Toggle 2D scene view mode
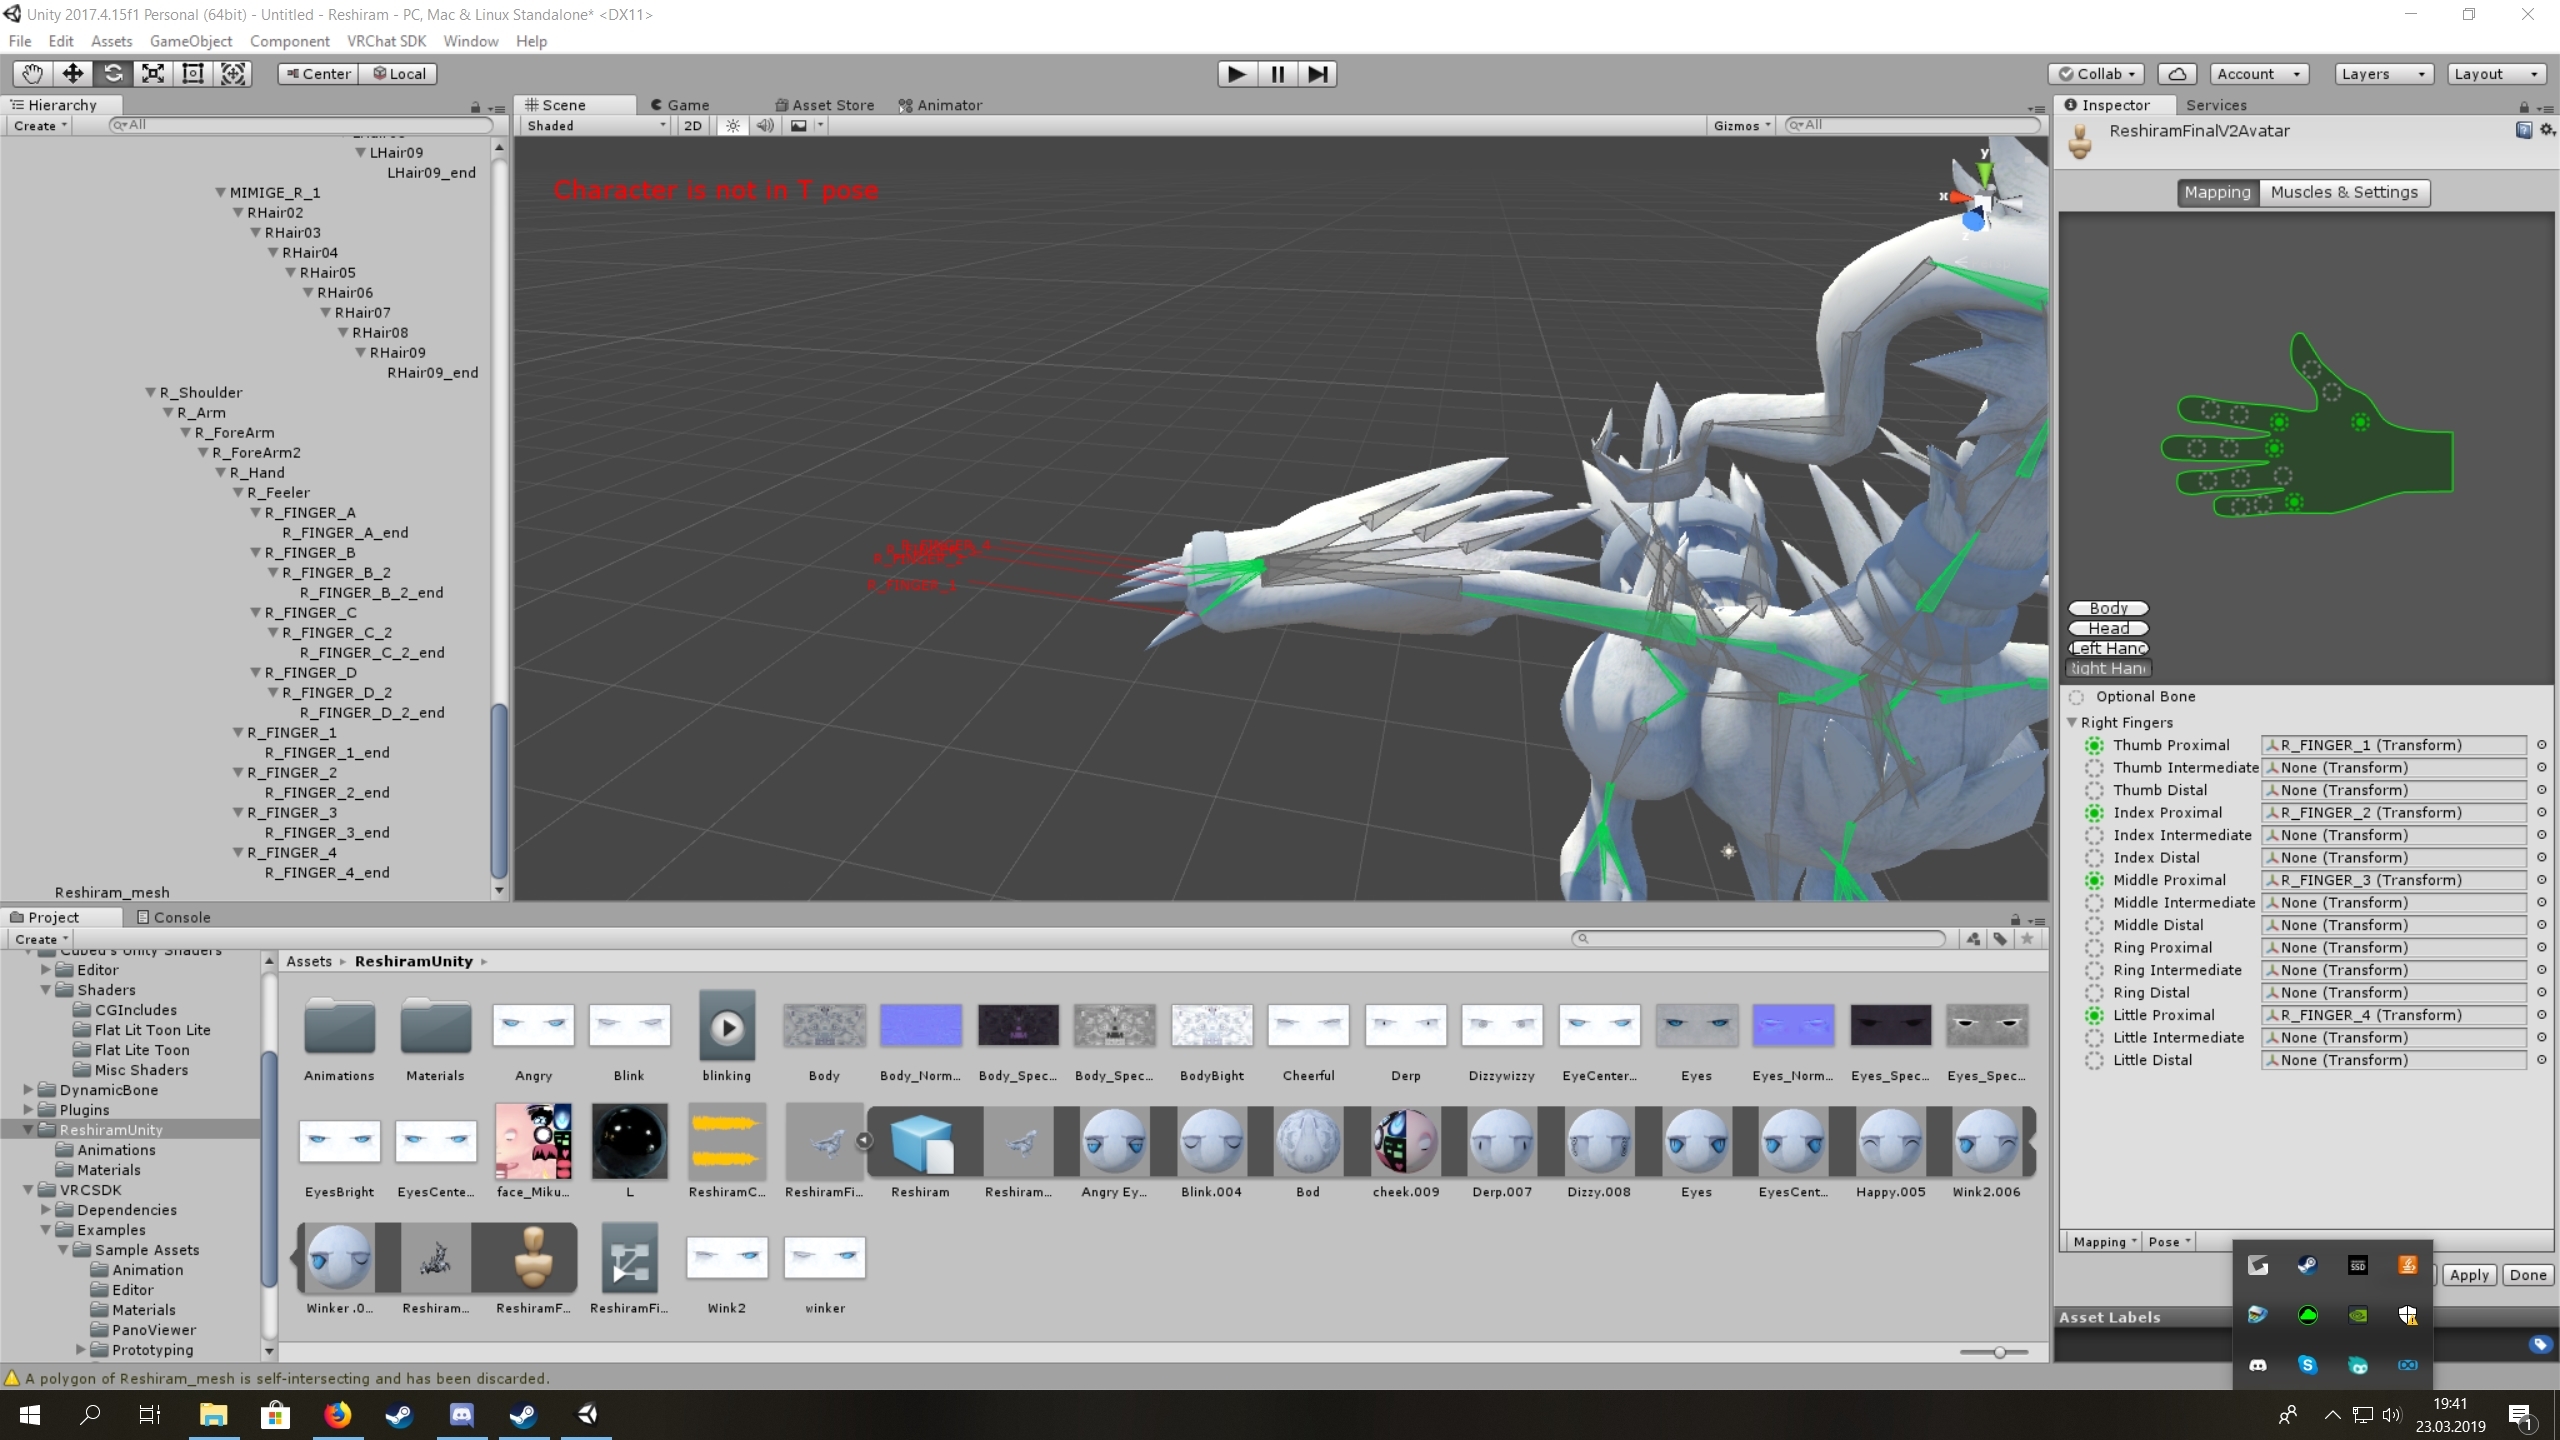The image size is (2560, 1440). [x=692, y=125]
